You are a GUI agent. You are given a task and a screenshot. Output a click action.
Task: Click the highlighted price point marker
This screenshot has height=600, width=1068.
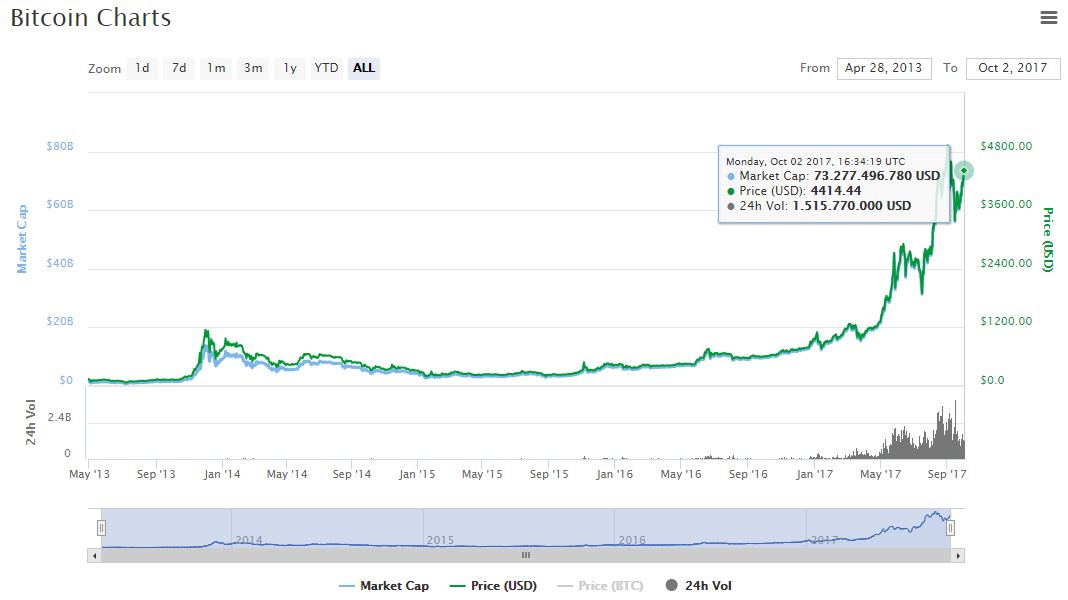point(964,171)
